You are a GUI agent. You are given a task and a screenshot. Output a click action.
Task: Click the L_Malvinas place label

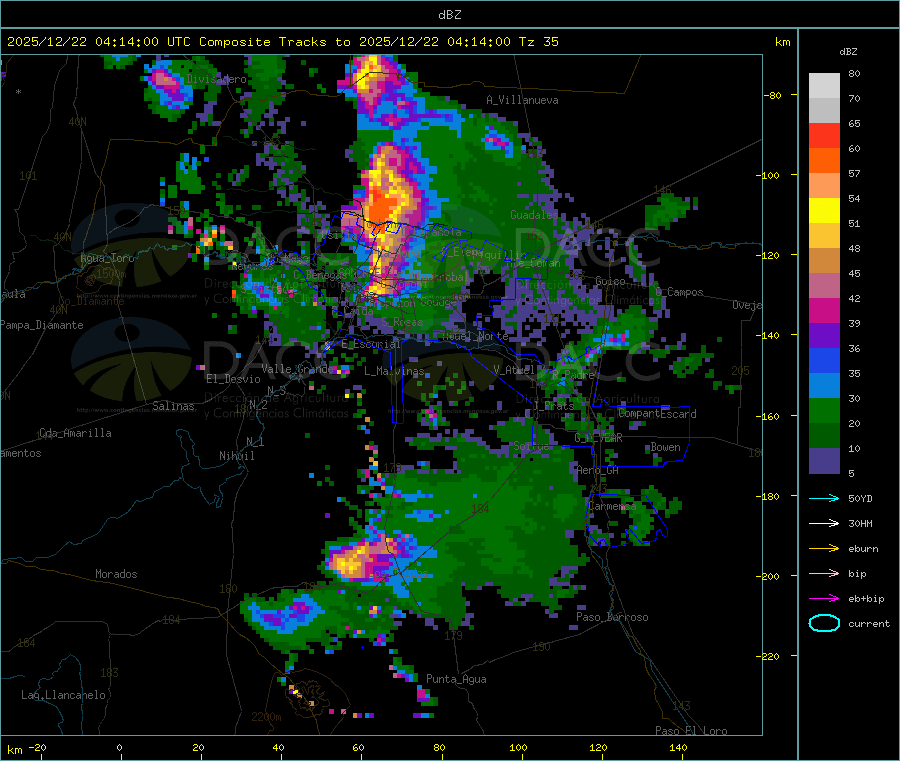[394, 371]
